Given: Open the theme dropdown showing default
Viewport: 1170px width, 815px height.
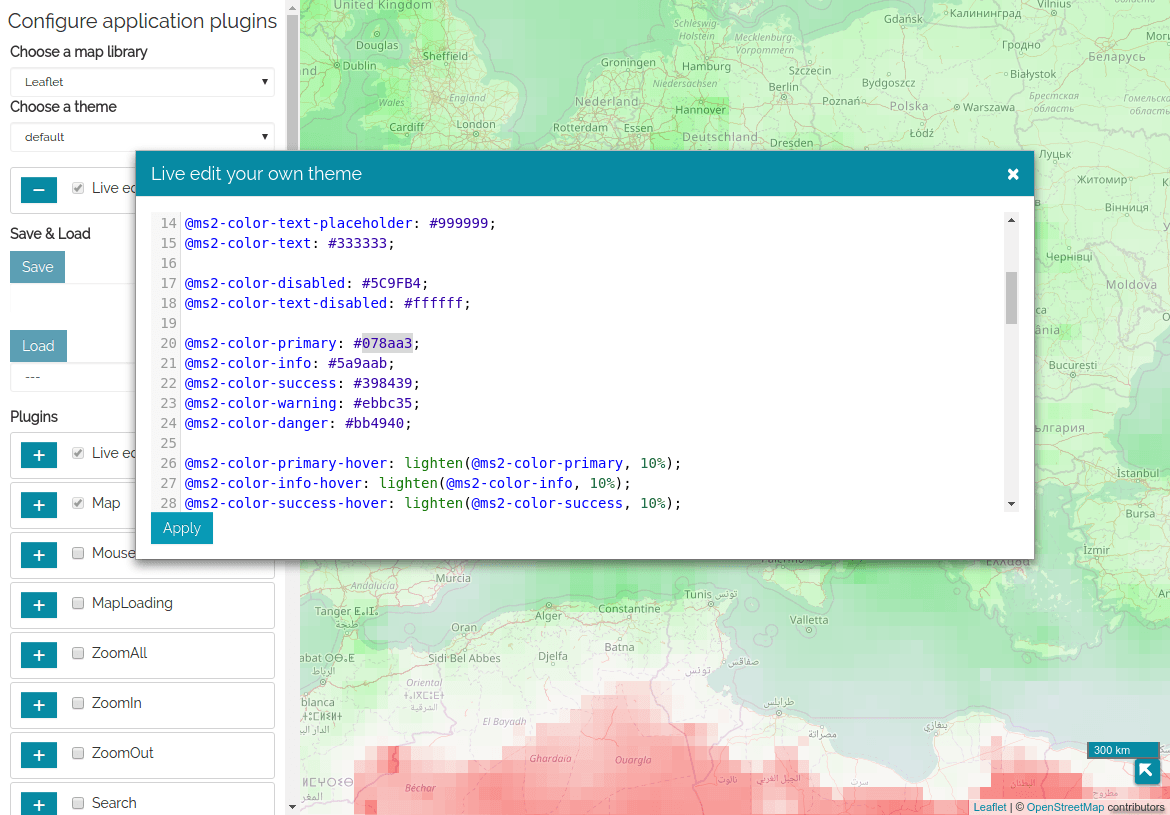Looking at the screenshot, I should click(142, 137).
